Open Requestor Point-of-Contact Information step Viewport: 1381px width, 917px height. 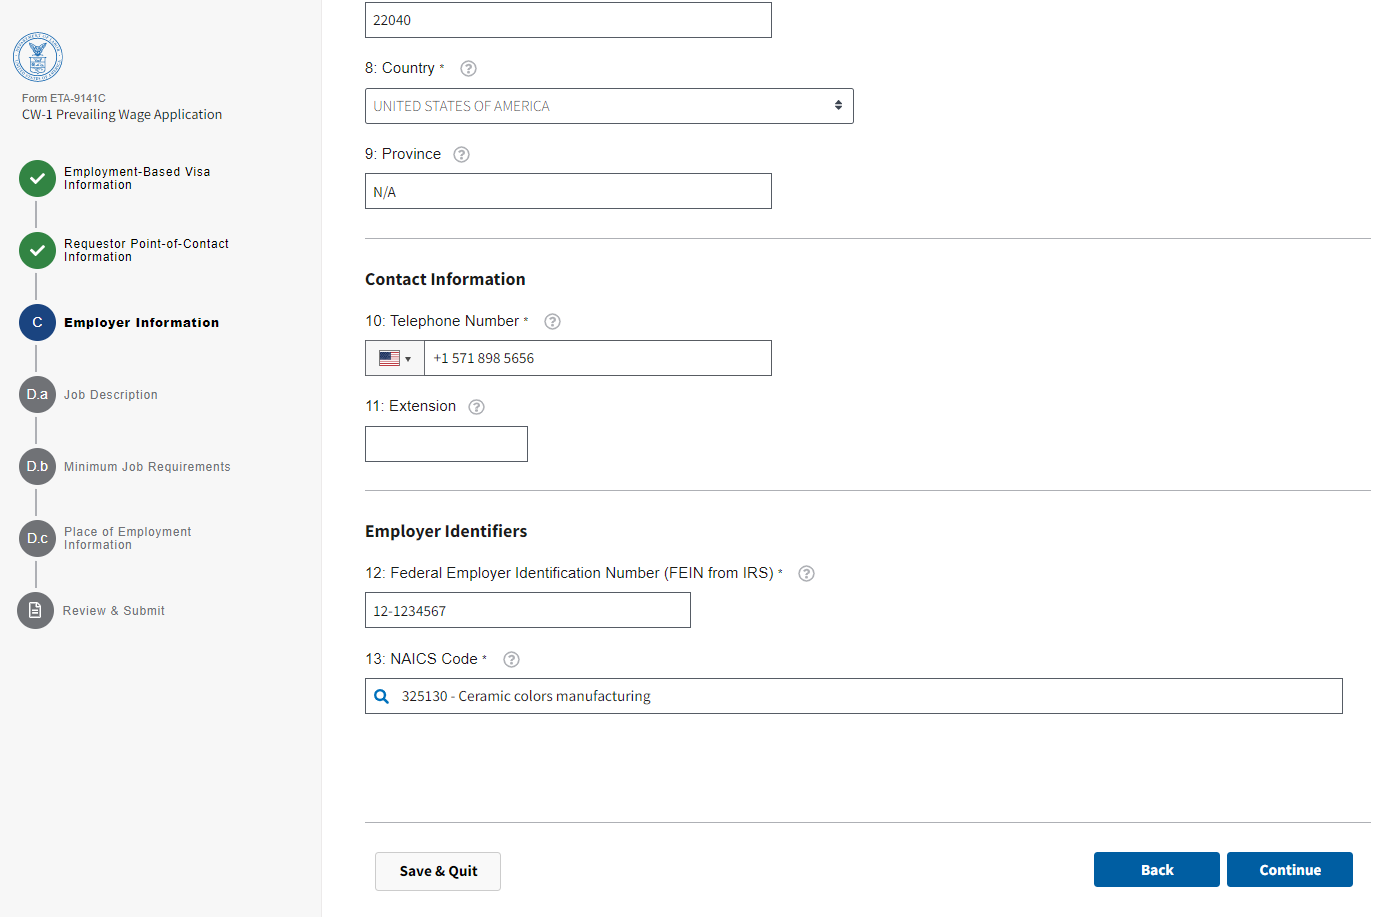click(x=145, y=250)
